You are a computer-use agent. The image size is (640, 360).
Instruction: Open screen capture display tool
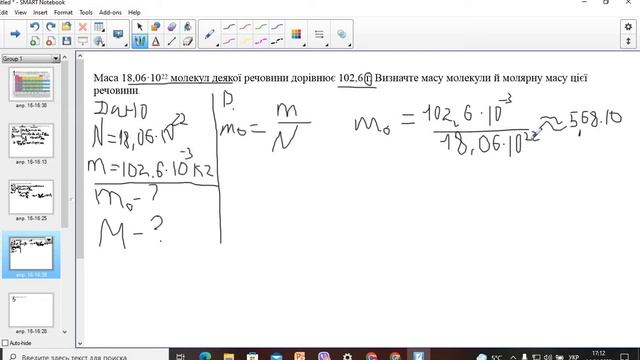118,34
